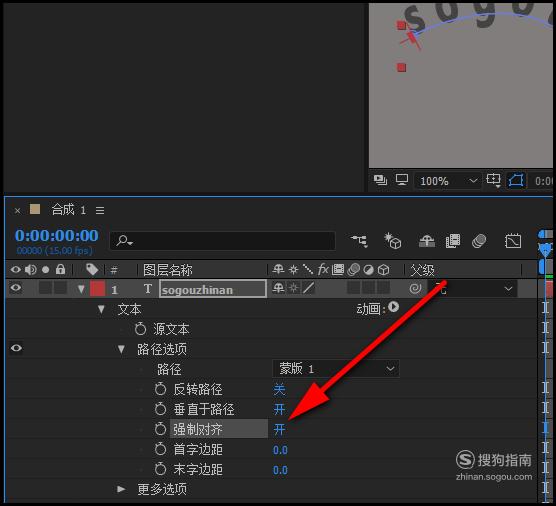This screenshot has width=556, height=506.
Task: Toggle visibility eye for 路径选项
Action: click(x=16, y=348)
